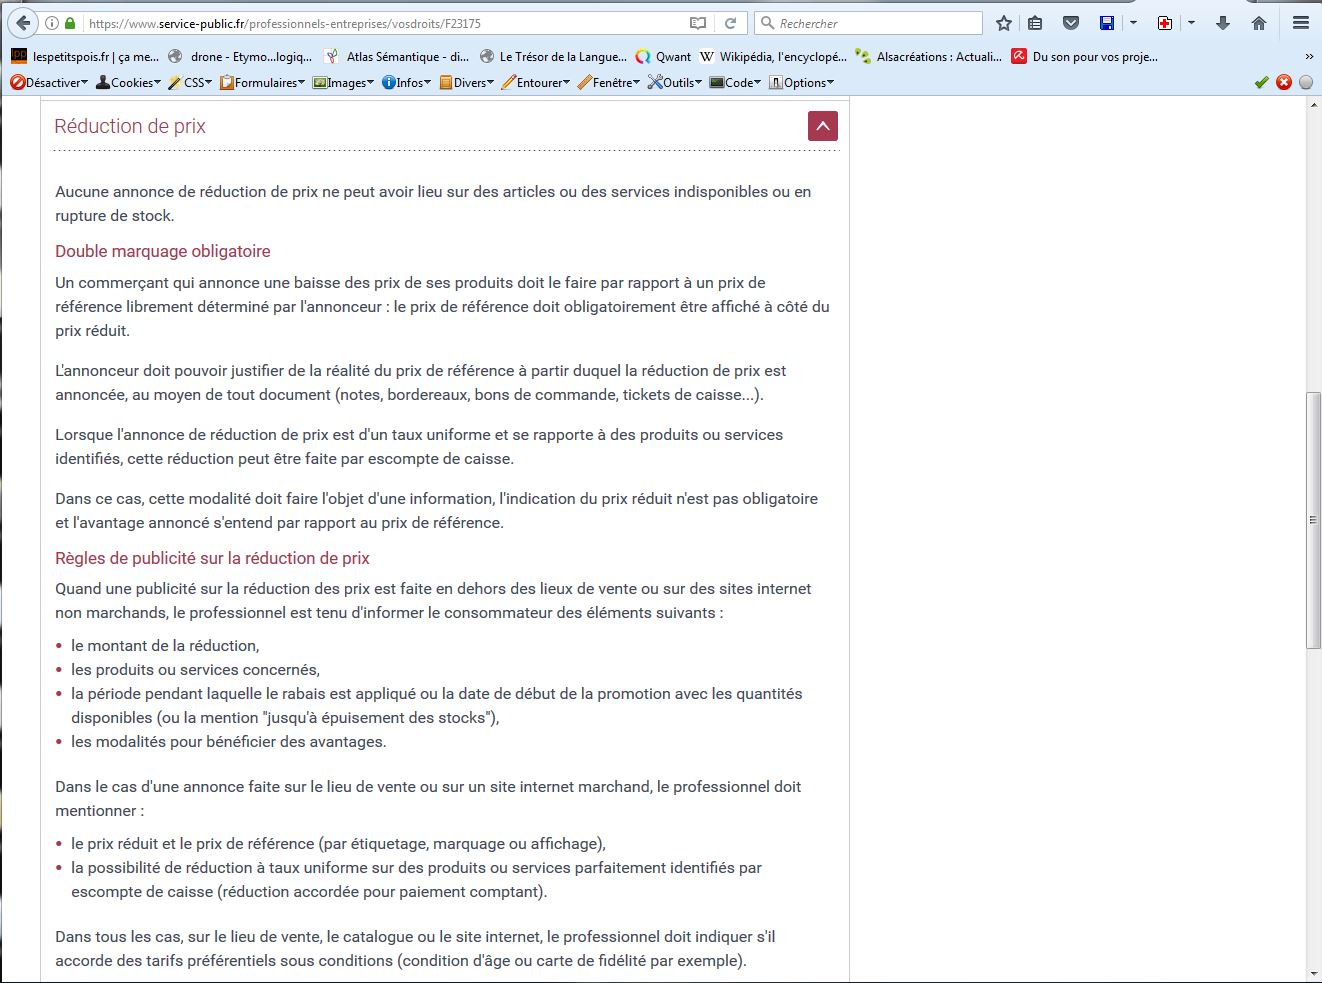The width and height of the screenshot is (1322, 983).
Task: Open the Wikipédia bookmark
Action: coord(773,57)
